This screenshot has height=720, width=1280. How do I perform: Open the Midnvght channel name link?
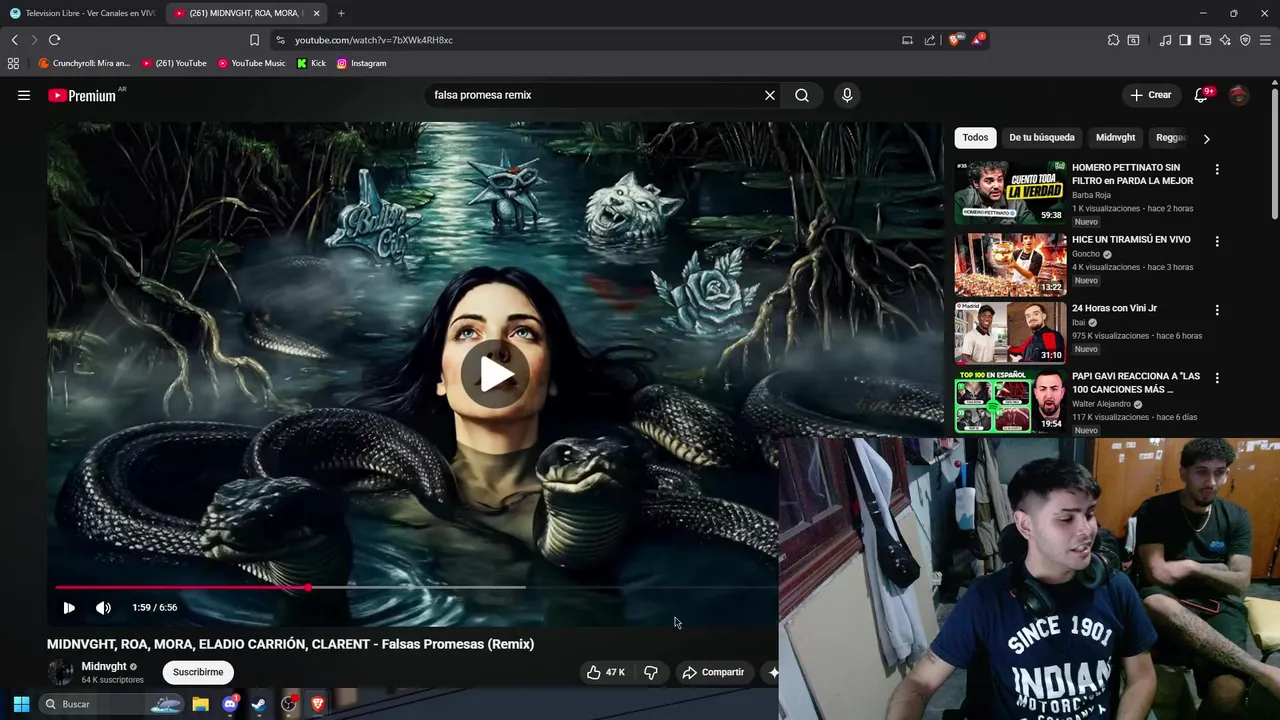point(104,666)
